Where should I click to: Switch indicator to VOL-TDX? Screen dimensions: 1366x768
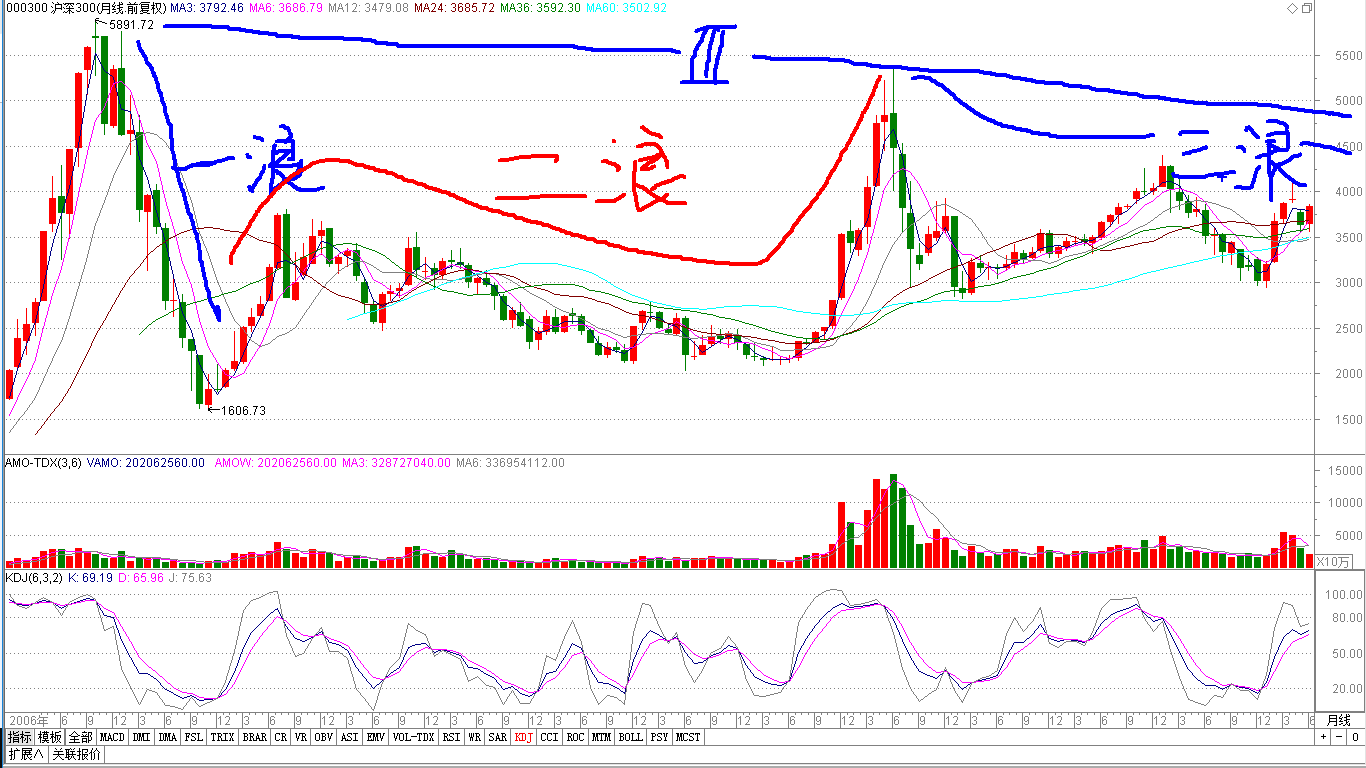tap(413, 737)
